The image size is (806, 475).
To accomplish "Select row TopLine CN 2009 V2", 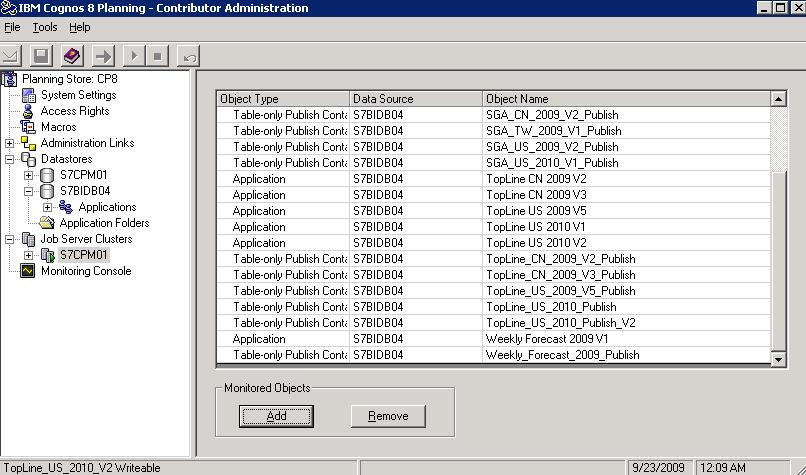I will click(x=493, y=179).
